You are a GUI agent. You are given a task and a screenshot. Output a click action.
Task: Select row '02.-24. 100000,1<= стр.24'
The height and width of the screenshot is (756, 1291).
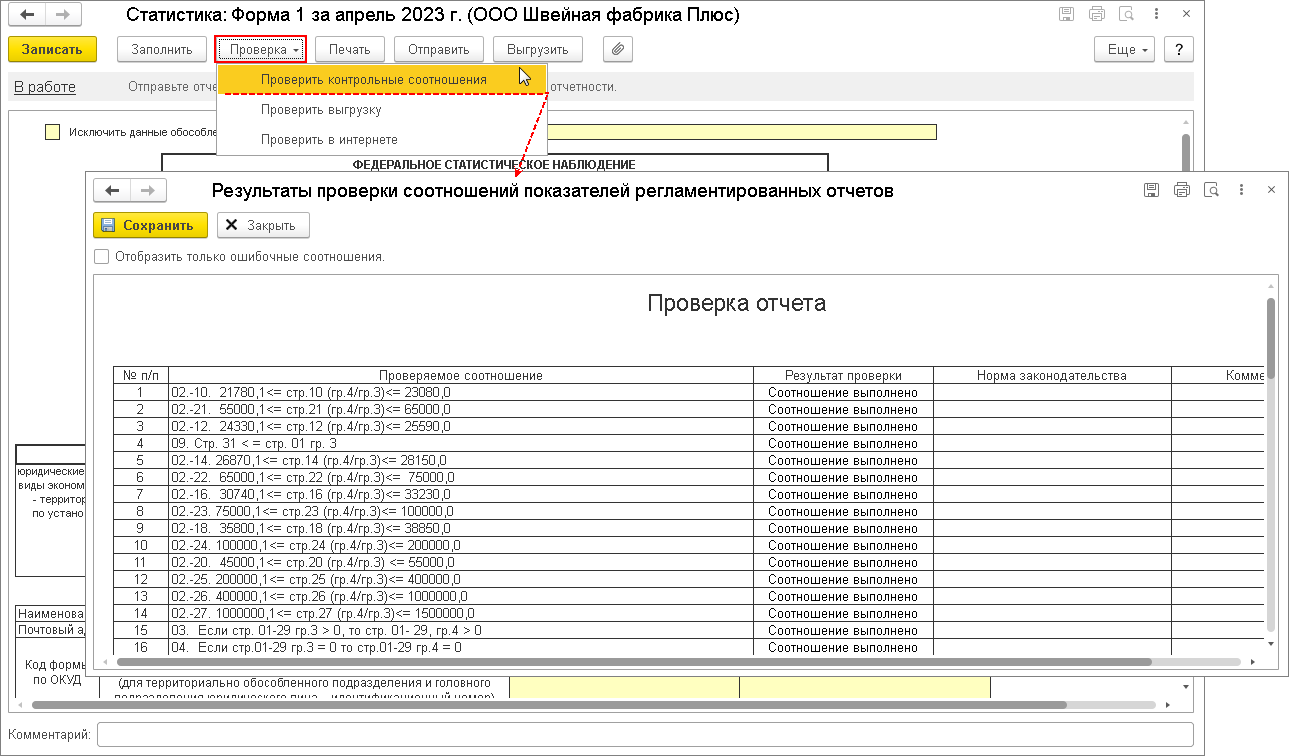[461, 545]
